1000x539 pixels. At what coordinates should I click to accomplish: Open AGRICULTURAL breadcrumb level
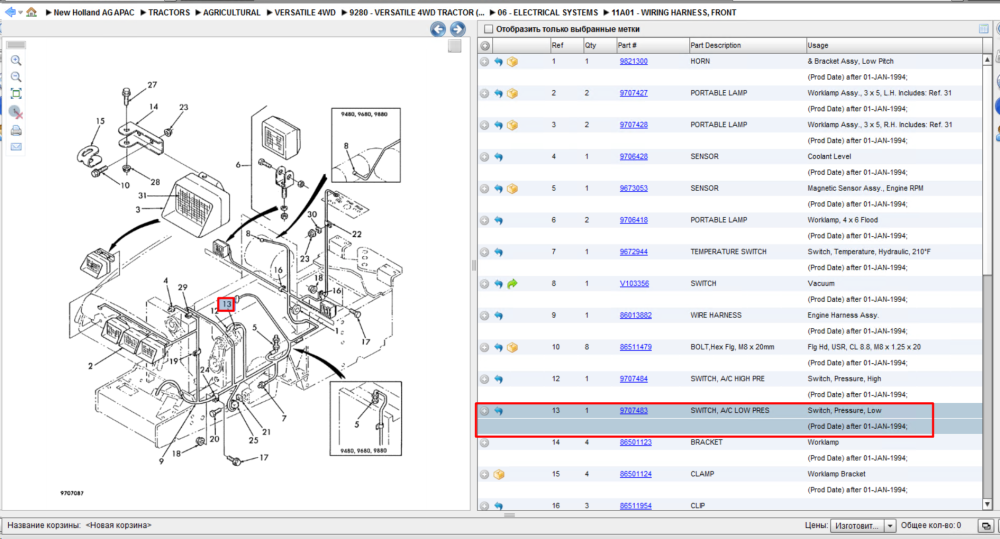[x=232, y=12]
